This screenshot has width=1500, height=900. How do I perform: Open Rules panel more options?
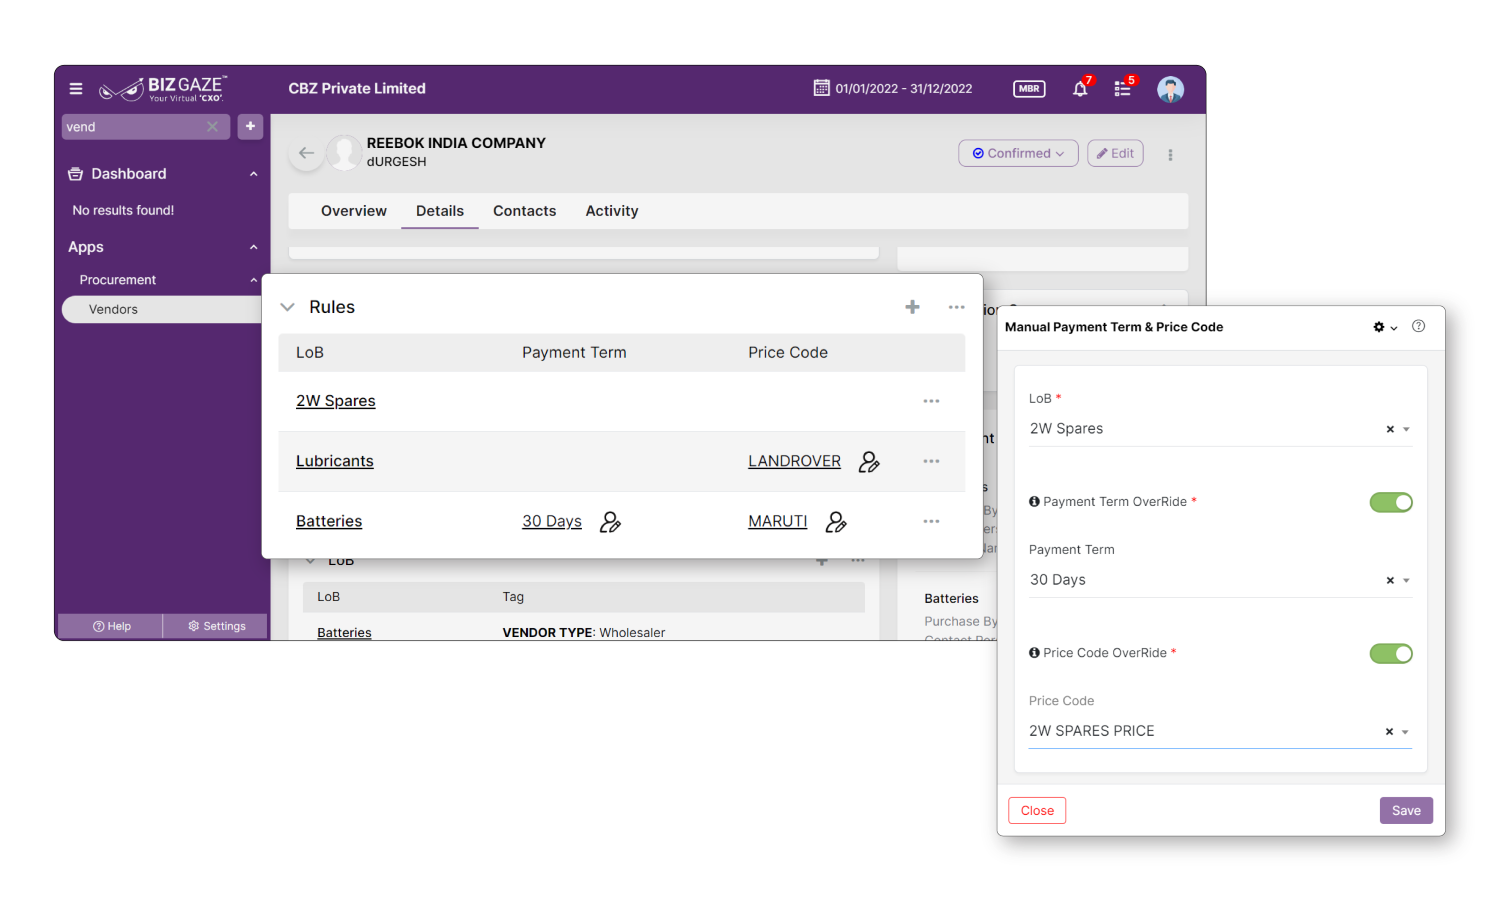[x=956, y=307]
